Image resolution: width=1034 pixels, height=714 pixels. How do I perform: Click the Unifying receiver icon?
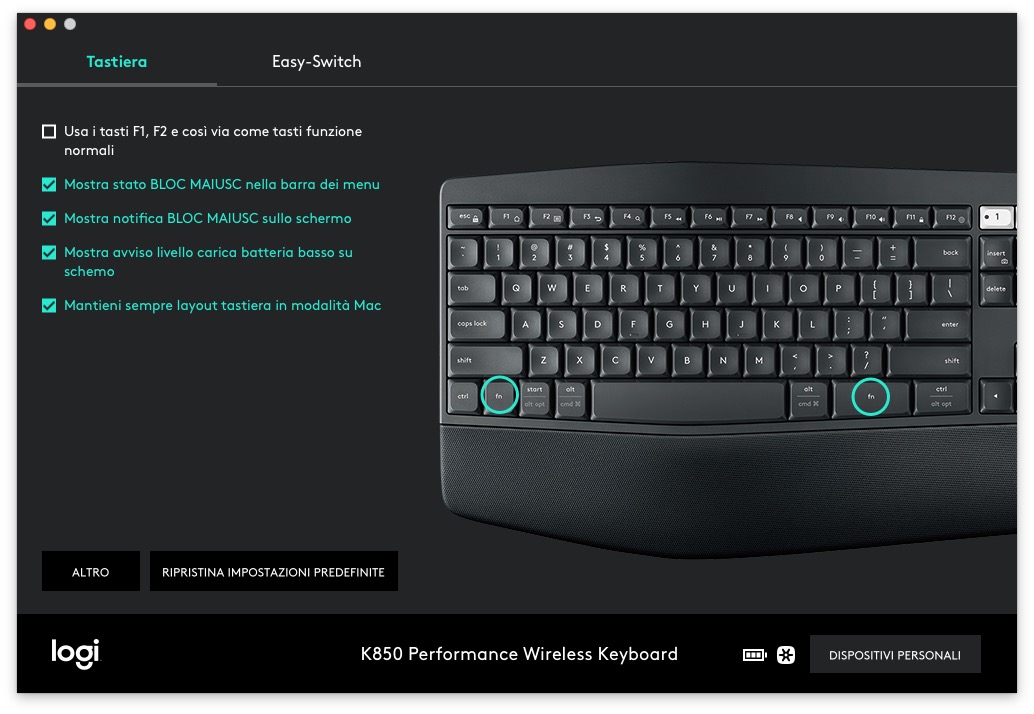786,655
